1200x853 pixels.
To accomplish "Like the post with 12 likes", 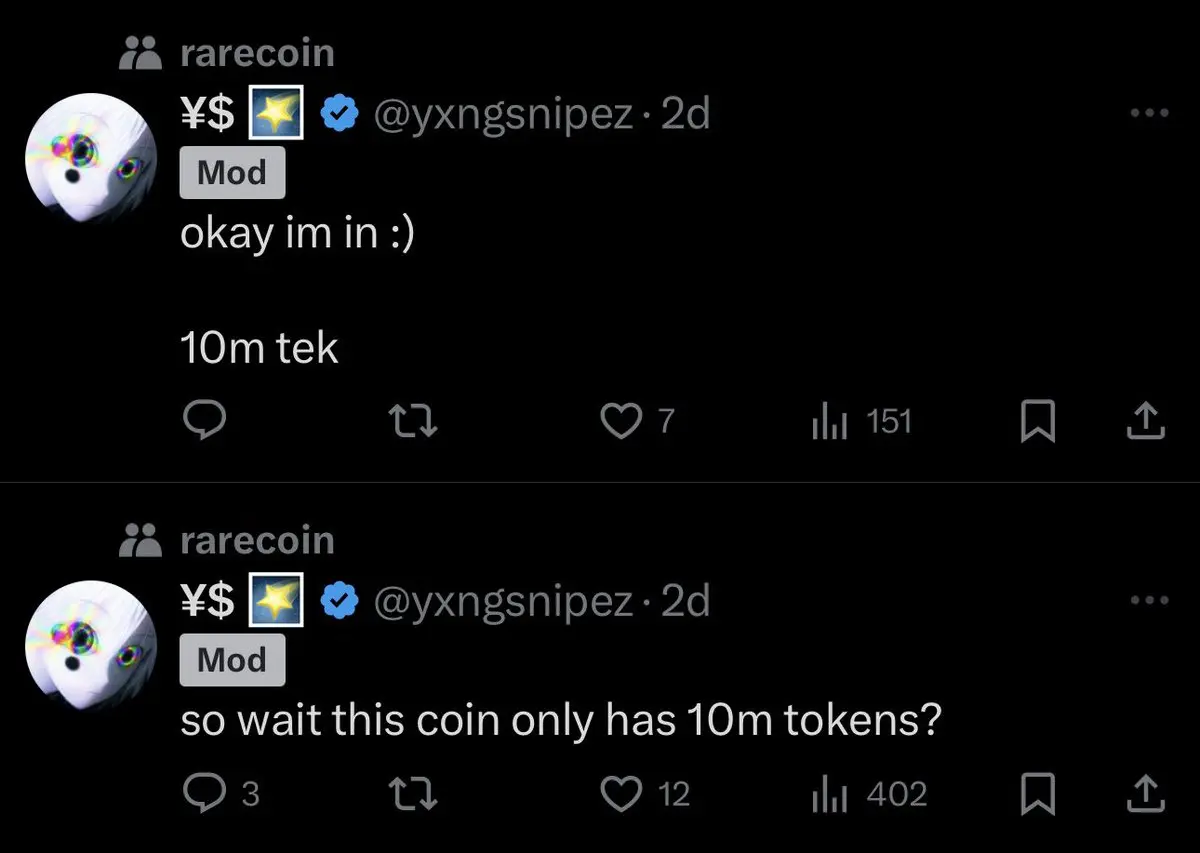I will coord(645,794).
